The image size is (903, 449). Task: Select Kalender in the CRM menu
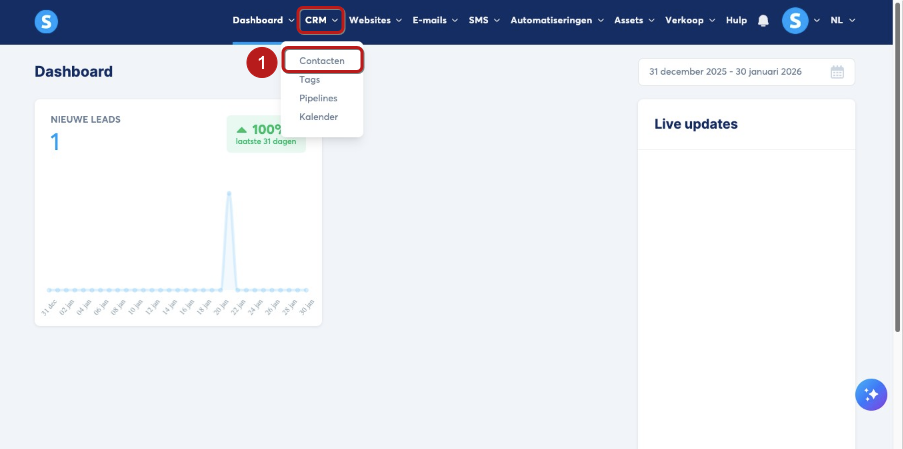coord(318,117)
